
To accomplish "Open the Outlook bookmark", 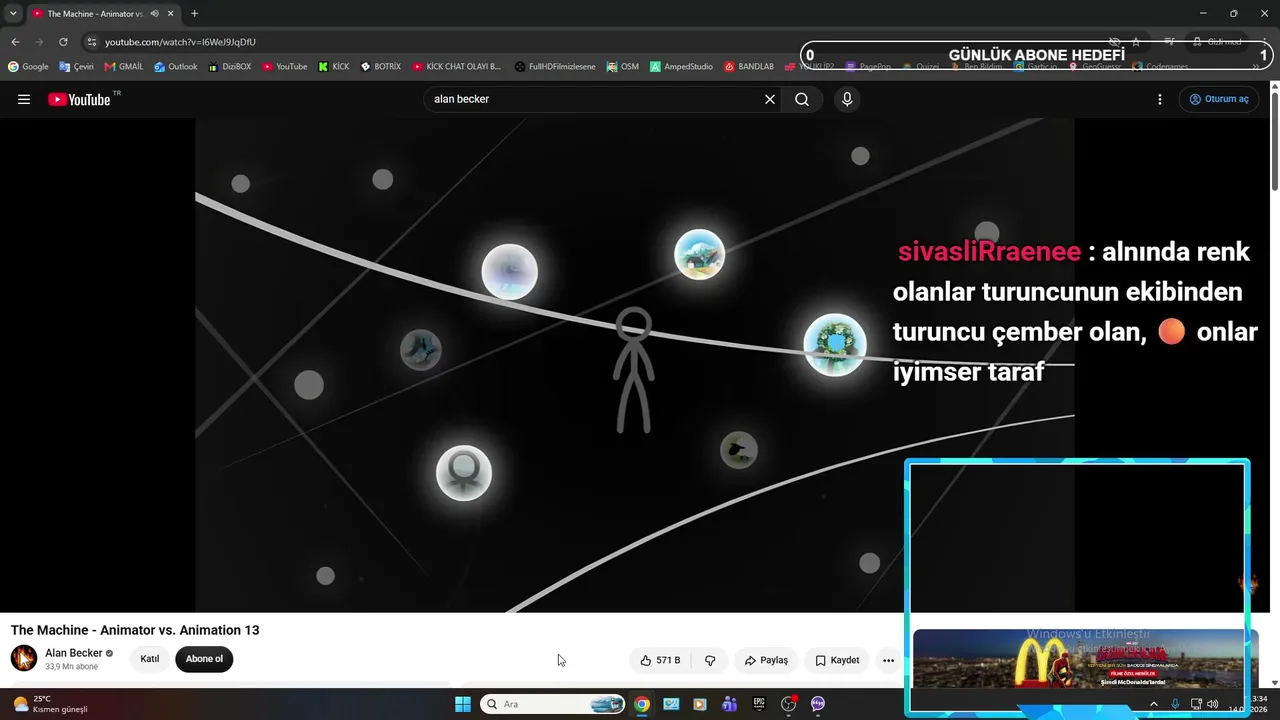I will pyautogui.click(x=176, y=67).
